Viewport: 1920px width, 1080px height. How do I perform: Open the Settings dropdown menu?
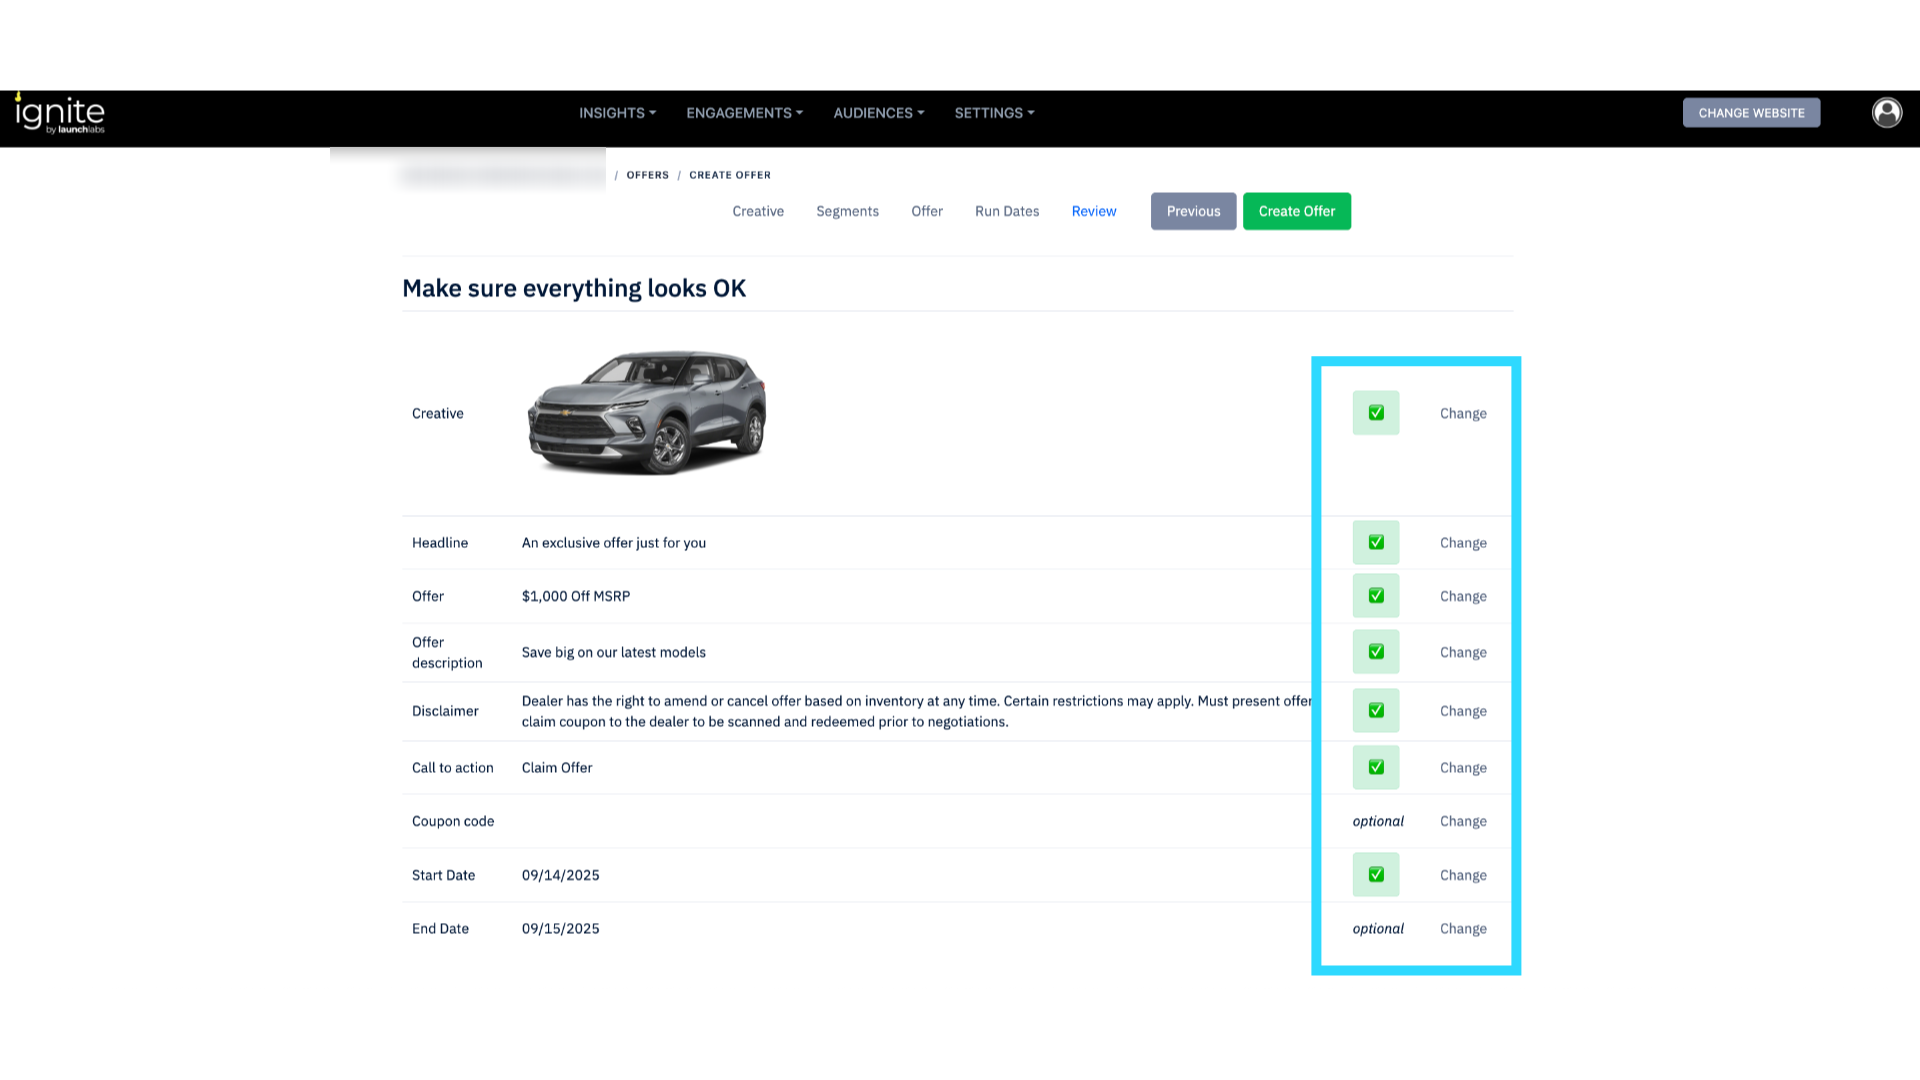(994, 113)
